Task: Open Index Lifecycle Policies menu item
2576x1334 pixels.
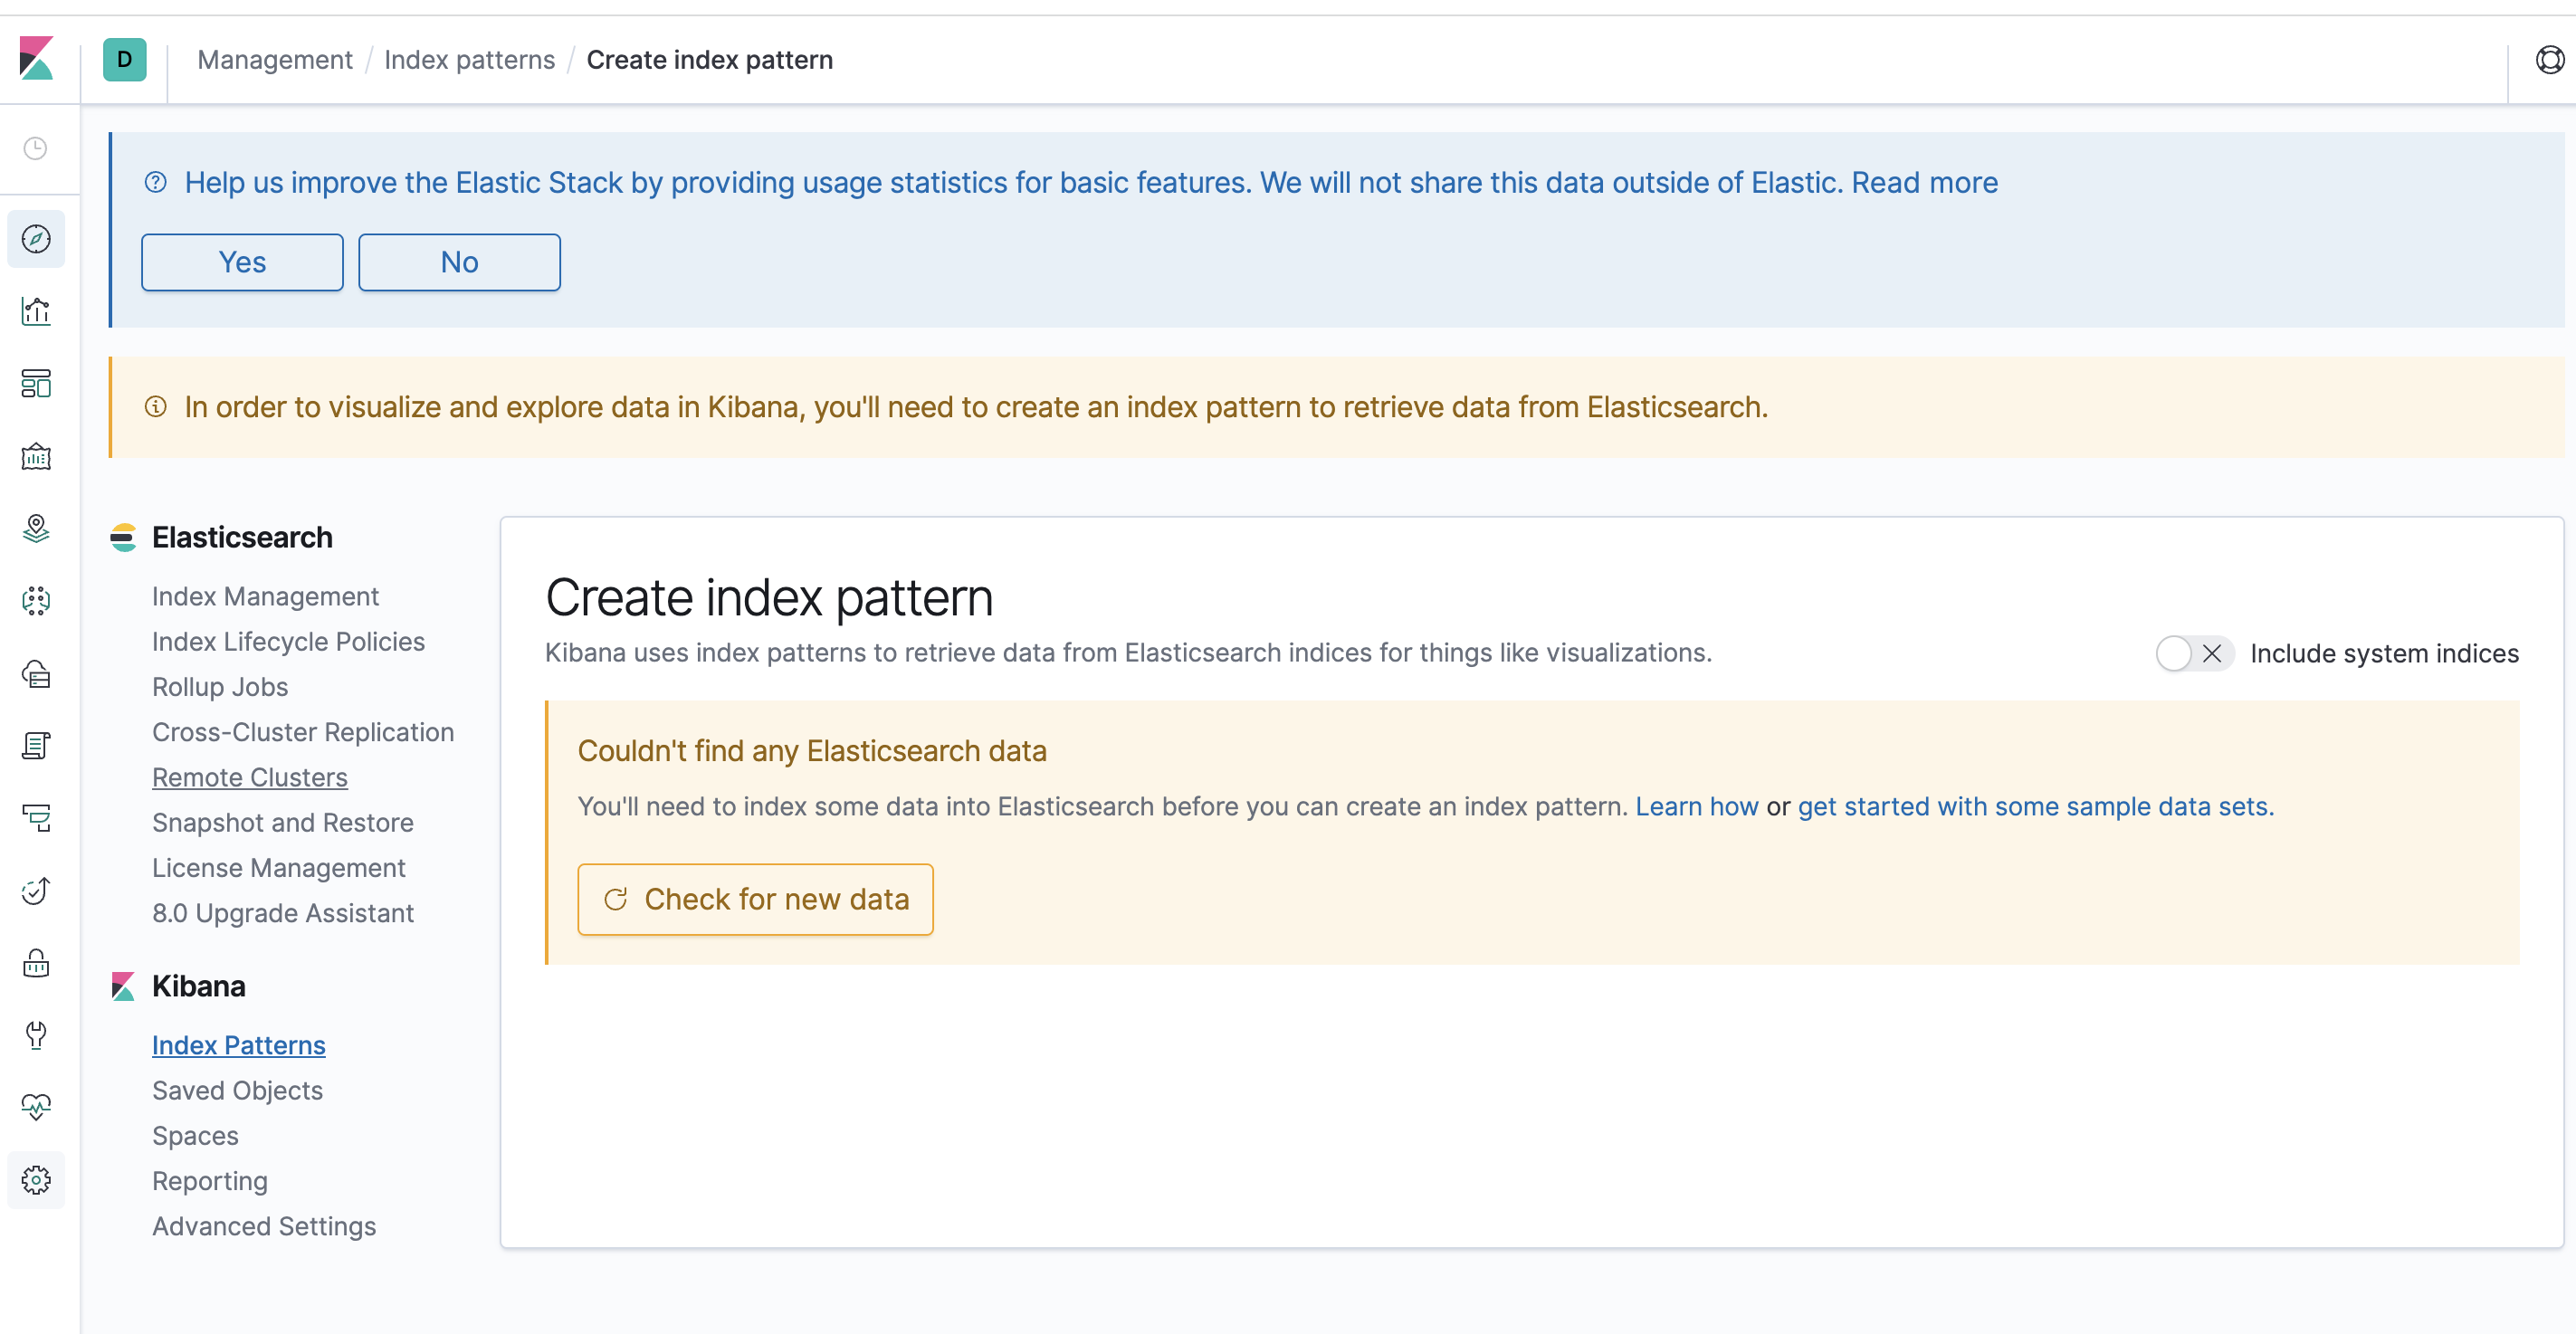Action: (288, 641)
